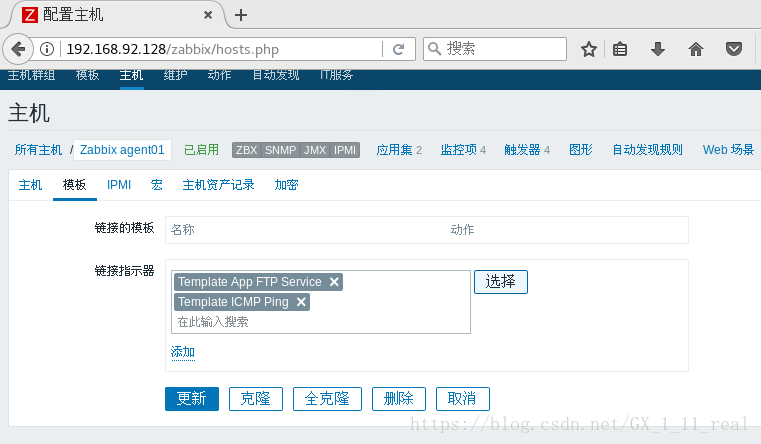Click the 取消 button
Viewport: 761px width, 444px height.
pyautogui.click(x=463, y=399)
